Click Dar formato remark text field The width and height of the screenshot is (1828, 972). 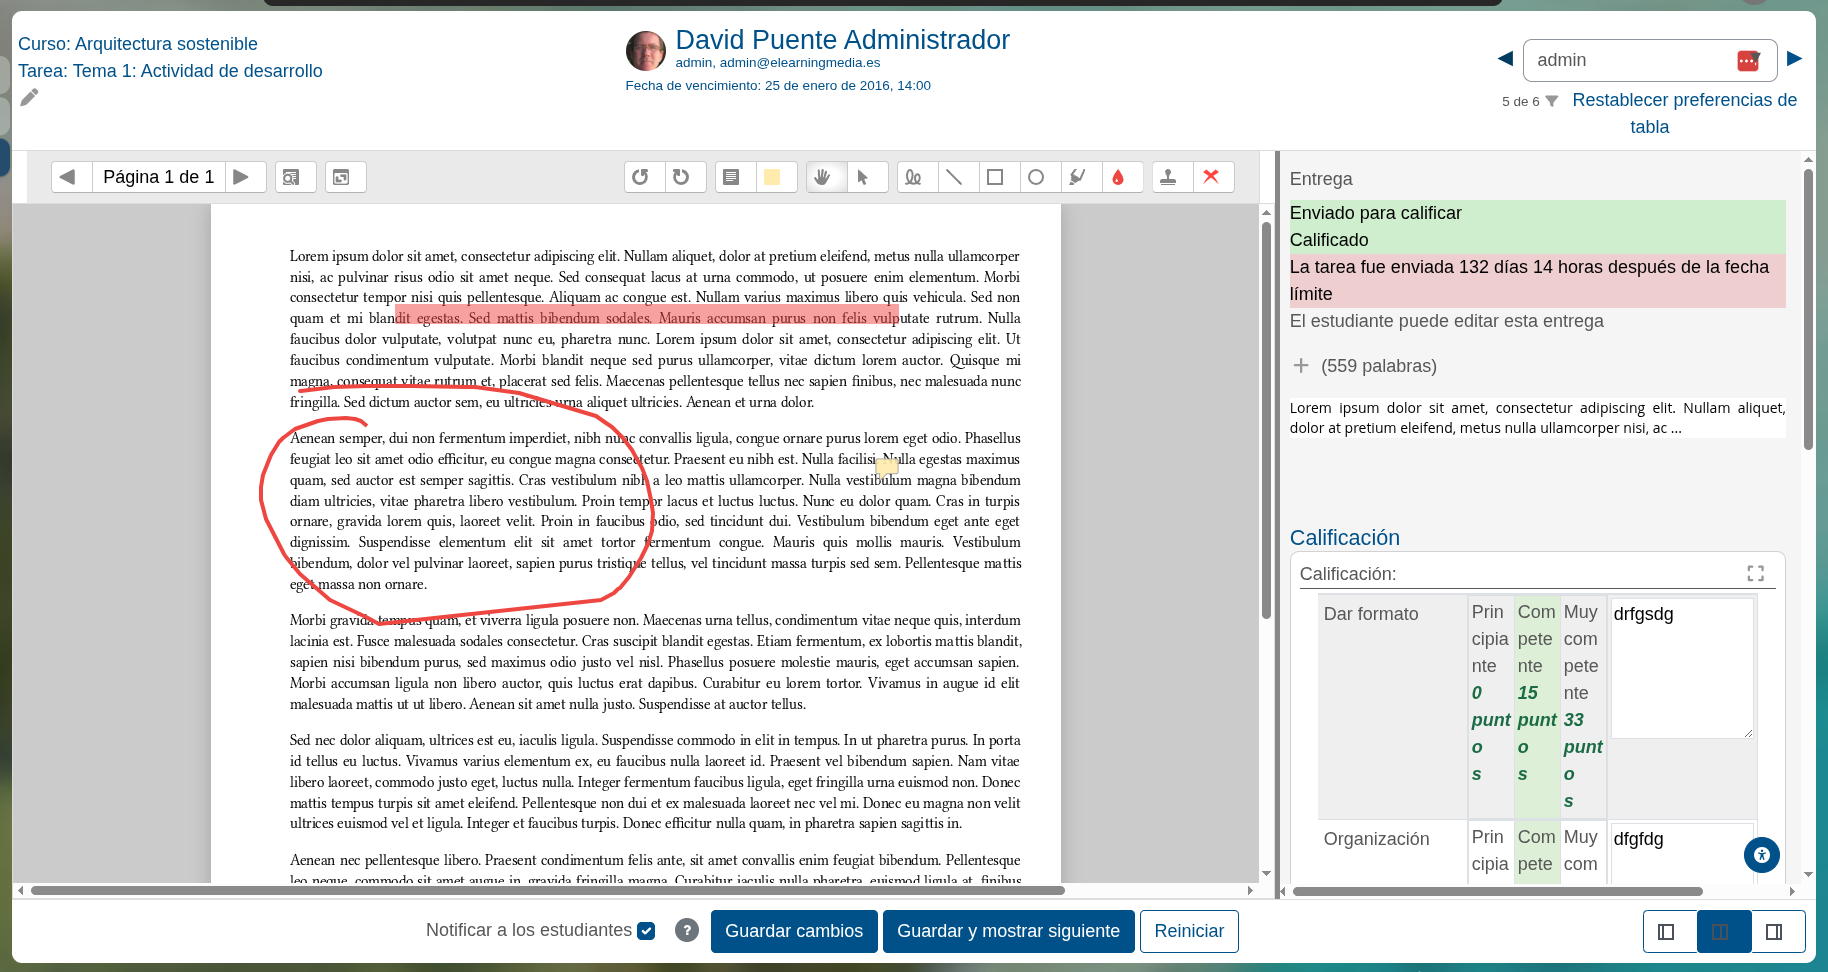(x=1682, y=668)
